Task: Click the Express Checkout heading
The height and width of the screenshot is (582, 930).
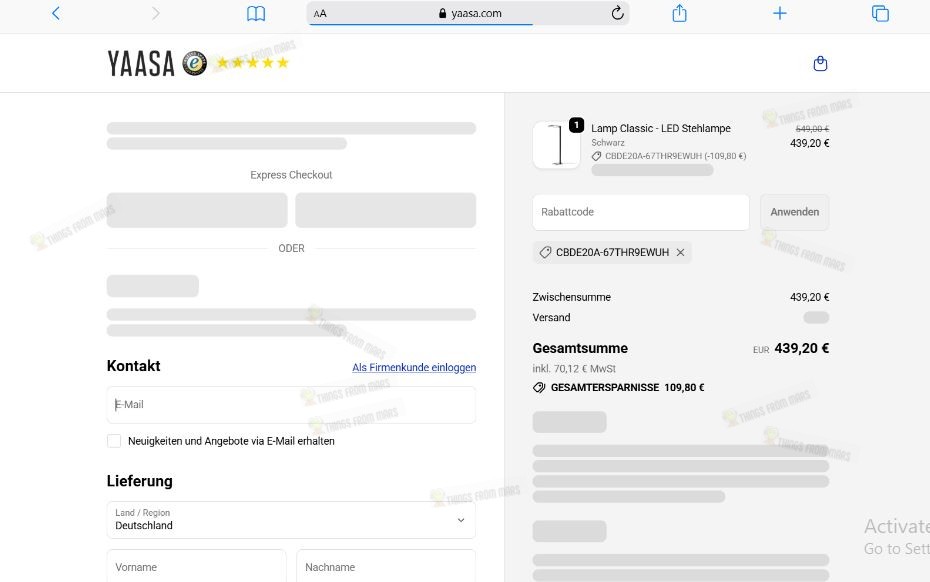Action: click(291, 175)
